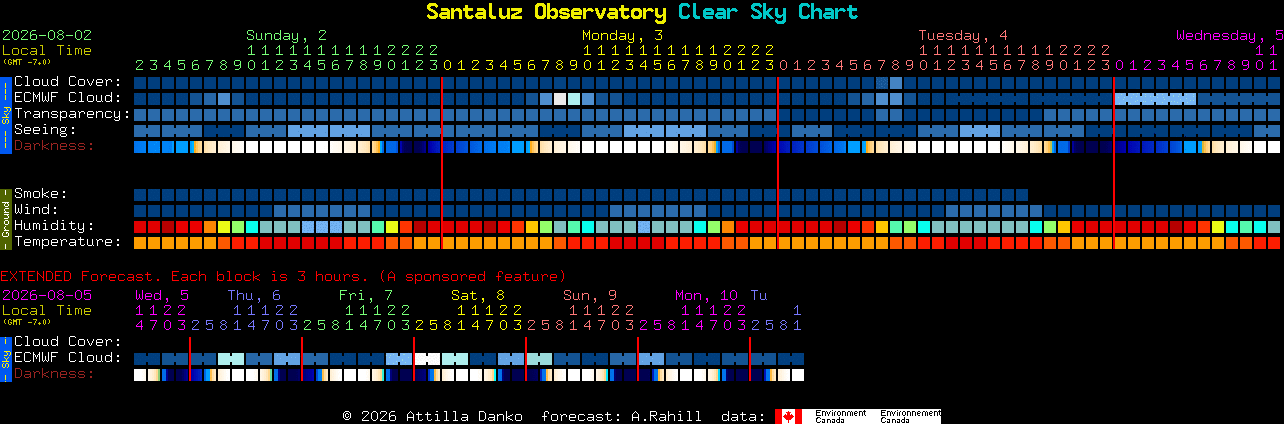Open the extended forecast ECMWF Cloud label

[x=68, y=358]
